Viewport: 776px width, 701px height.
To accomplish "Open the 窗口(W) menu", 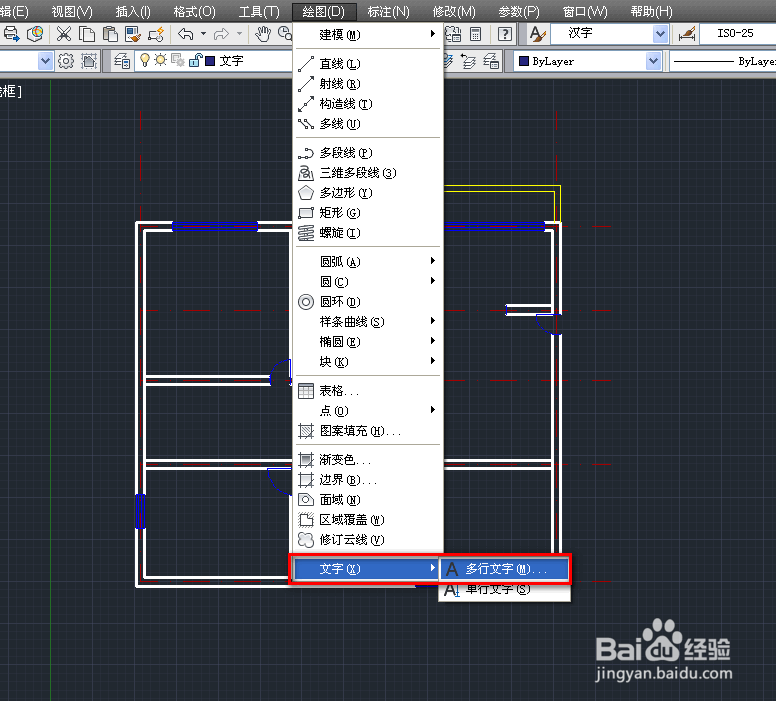I will (585, 11).
